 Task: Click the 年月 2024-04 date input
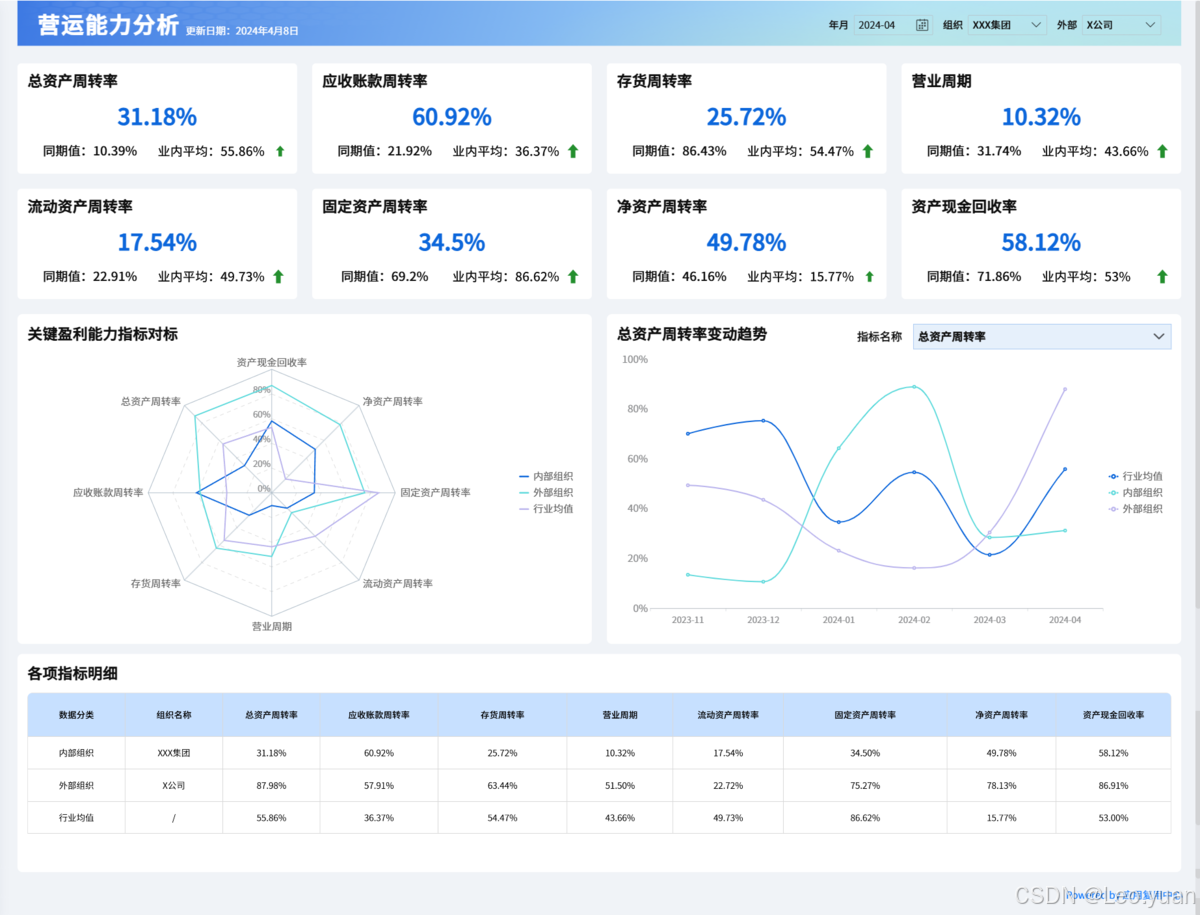[x=893, y=25]
